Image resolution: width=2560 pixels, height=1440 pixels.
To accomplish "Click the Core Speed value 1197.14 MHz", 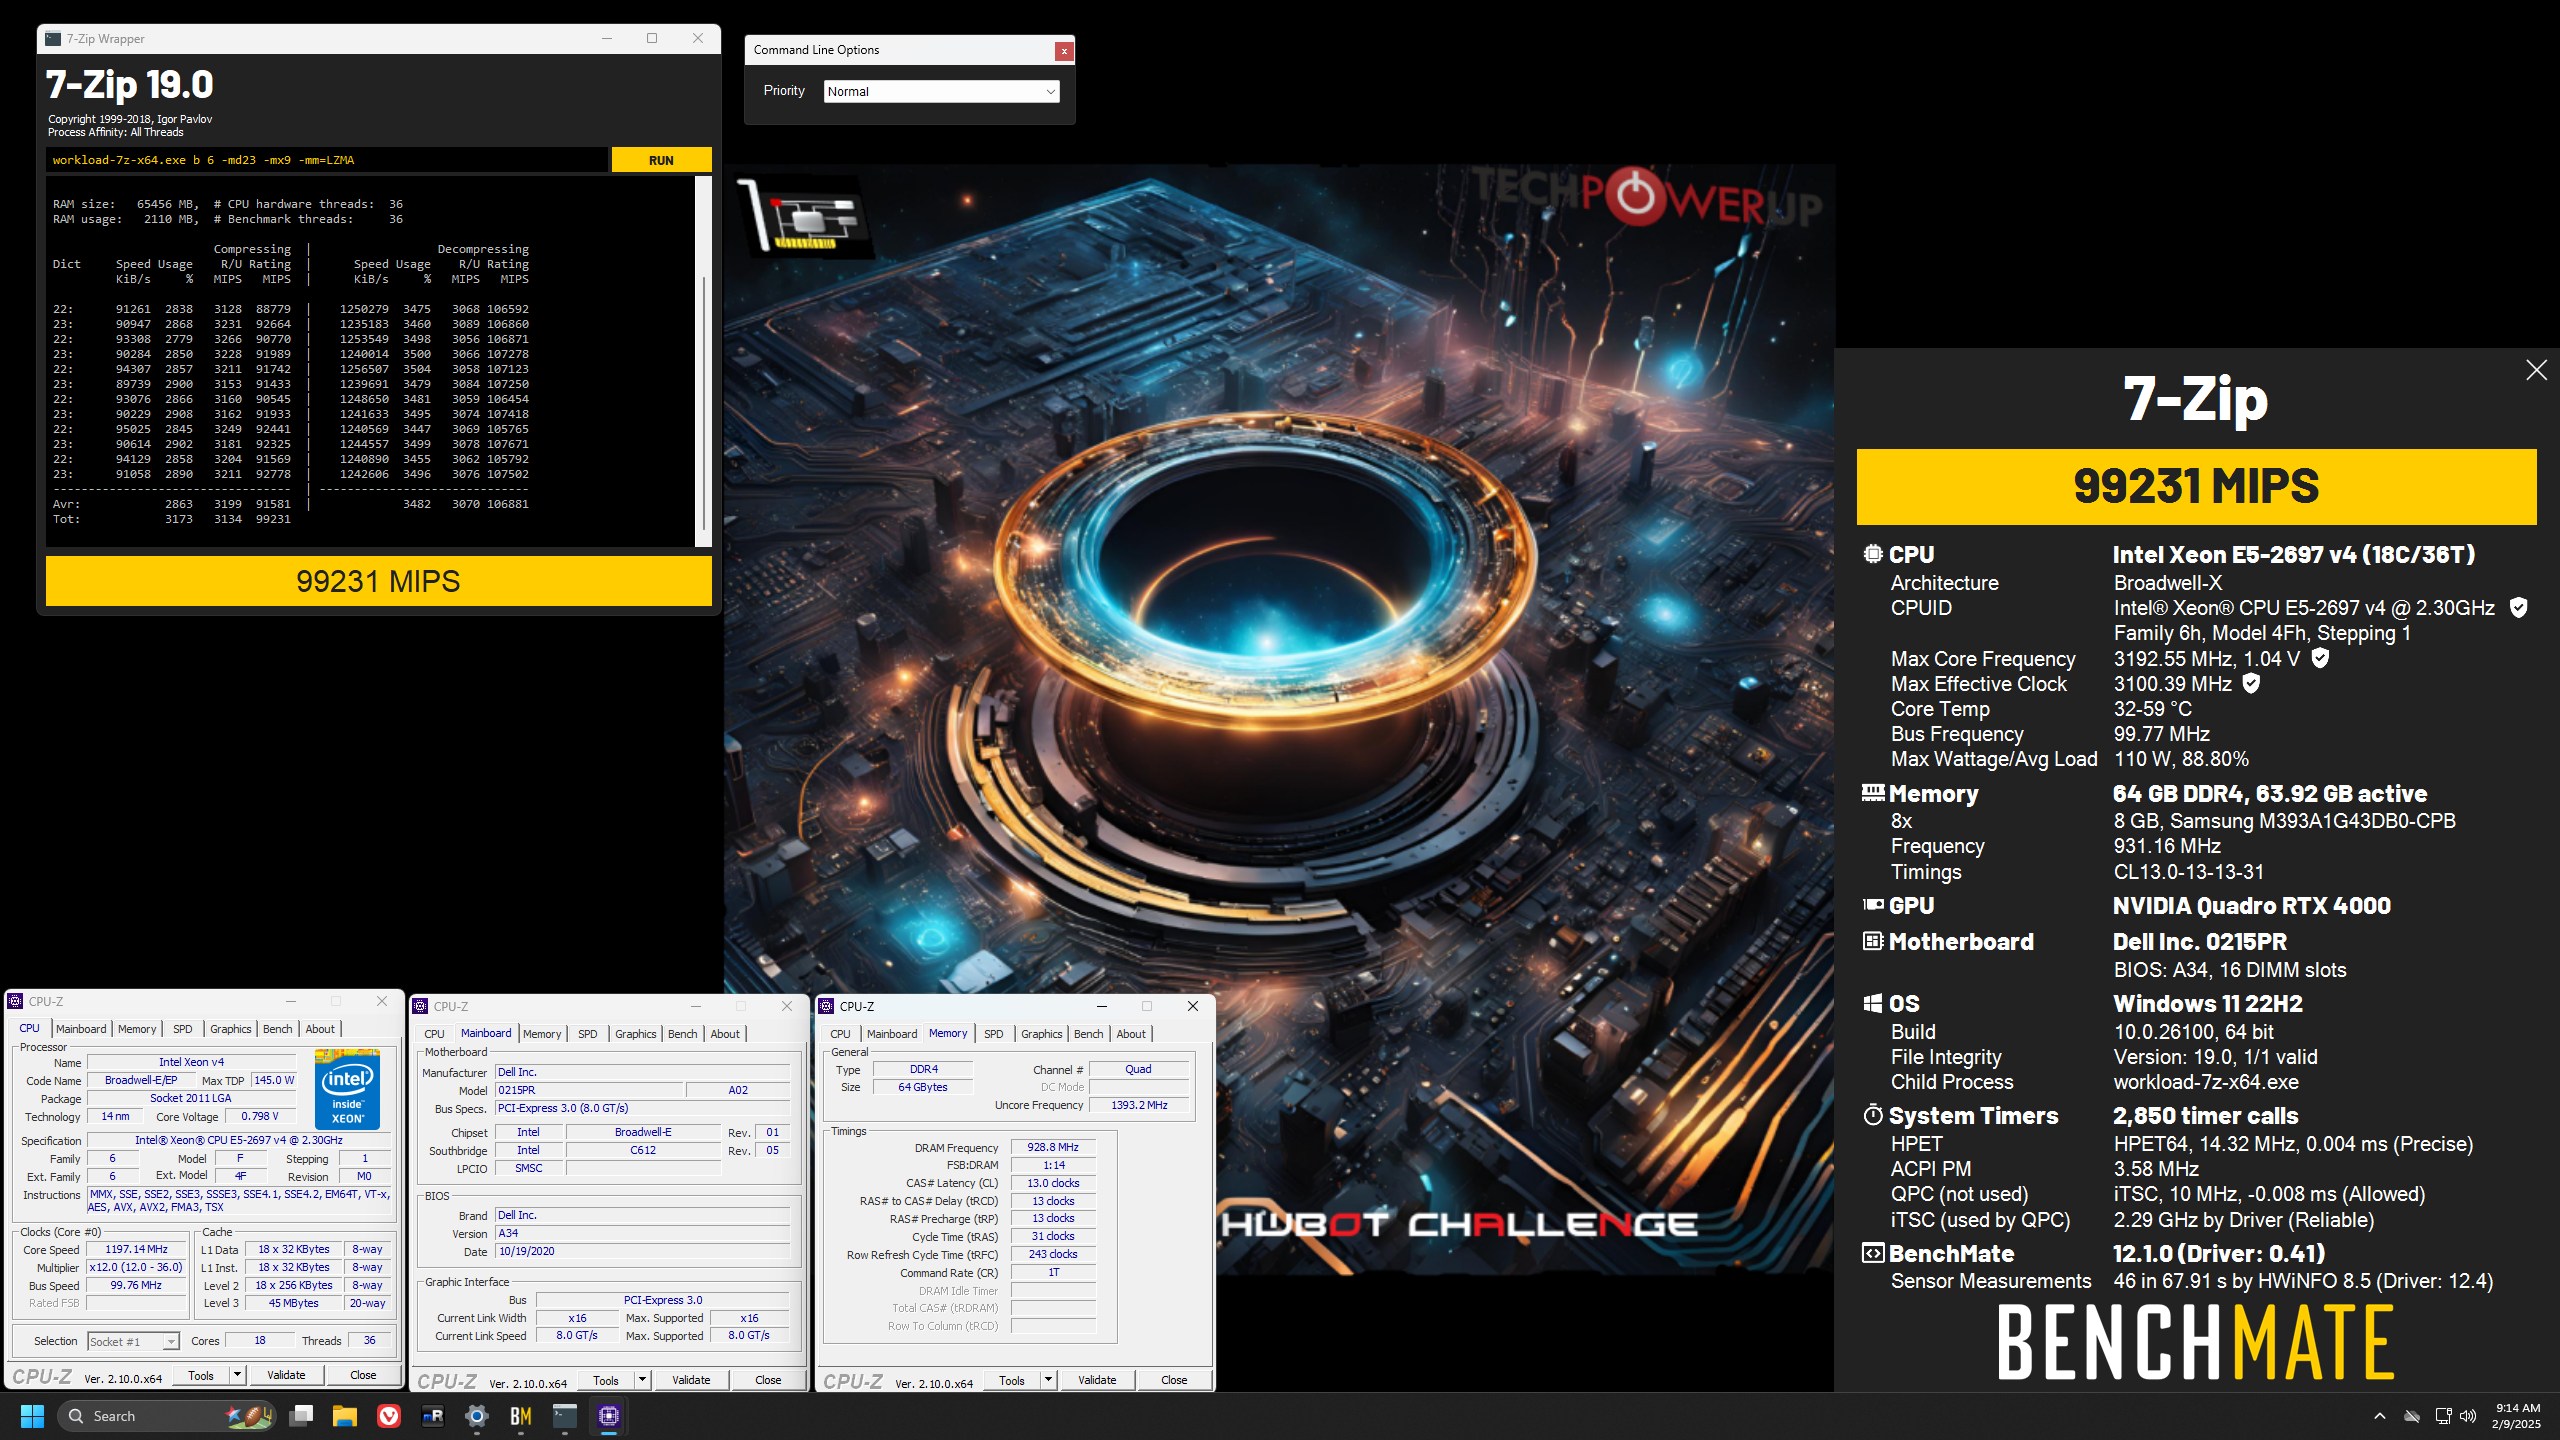I will (x=137, y=1249).
